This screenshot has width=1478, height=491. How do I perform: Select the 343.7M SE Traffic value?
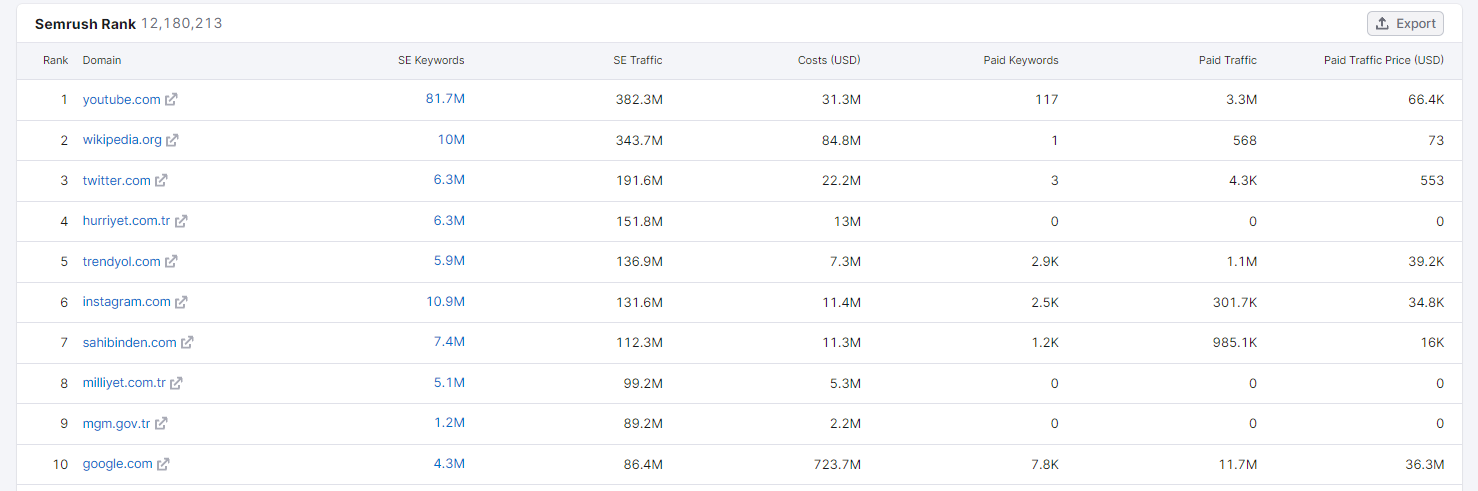point(639,140)
